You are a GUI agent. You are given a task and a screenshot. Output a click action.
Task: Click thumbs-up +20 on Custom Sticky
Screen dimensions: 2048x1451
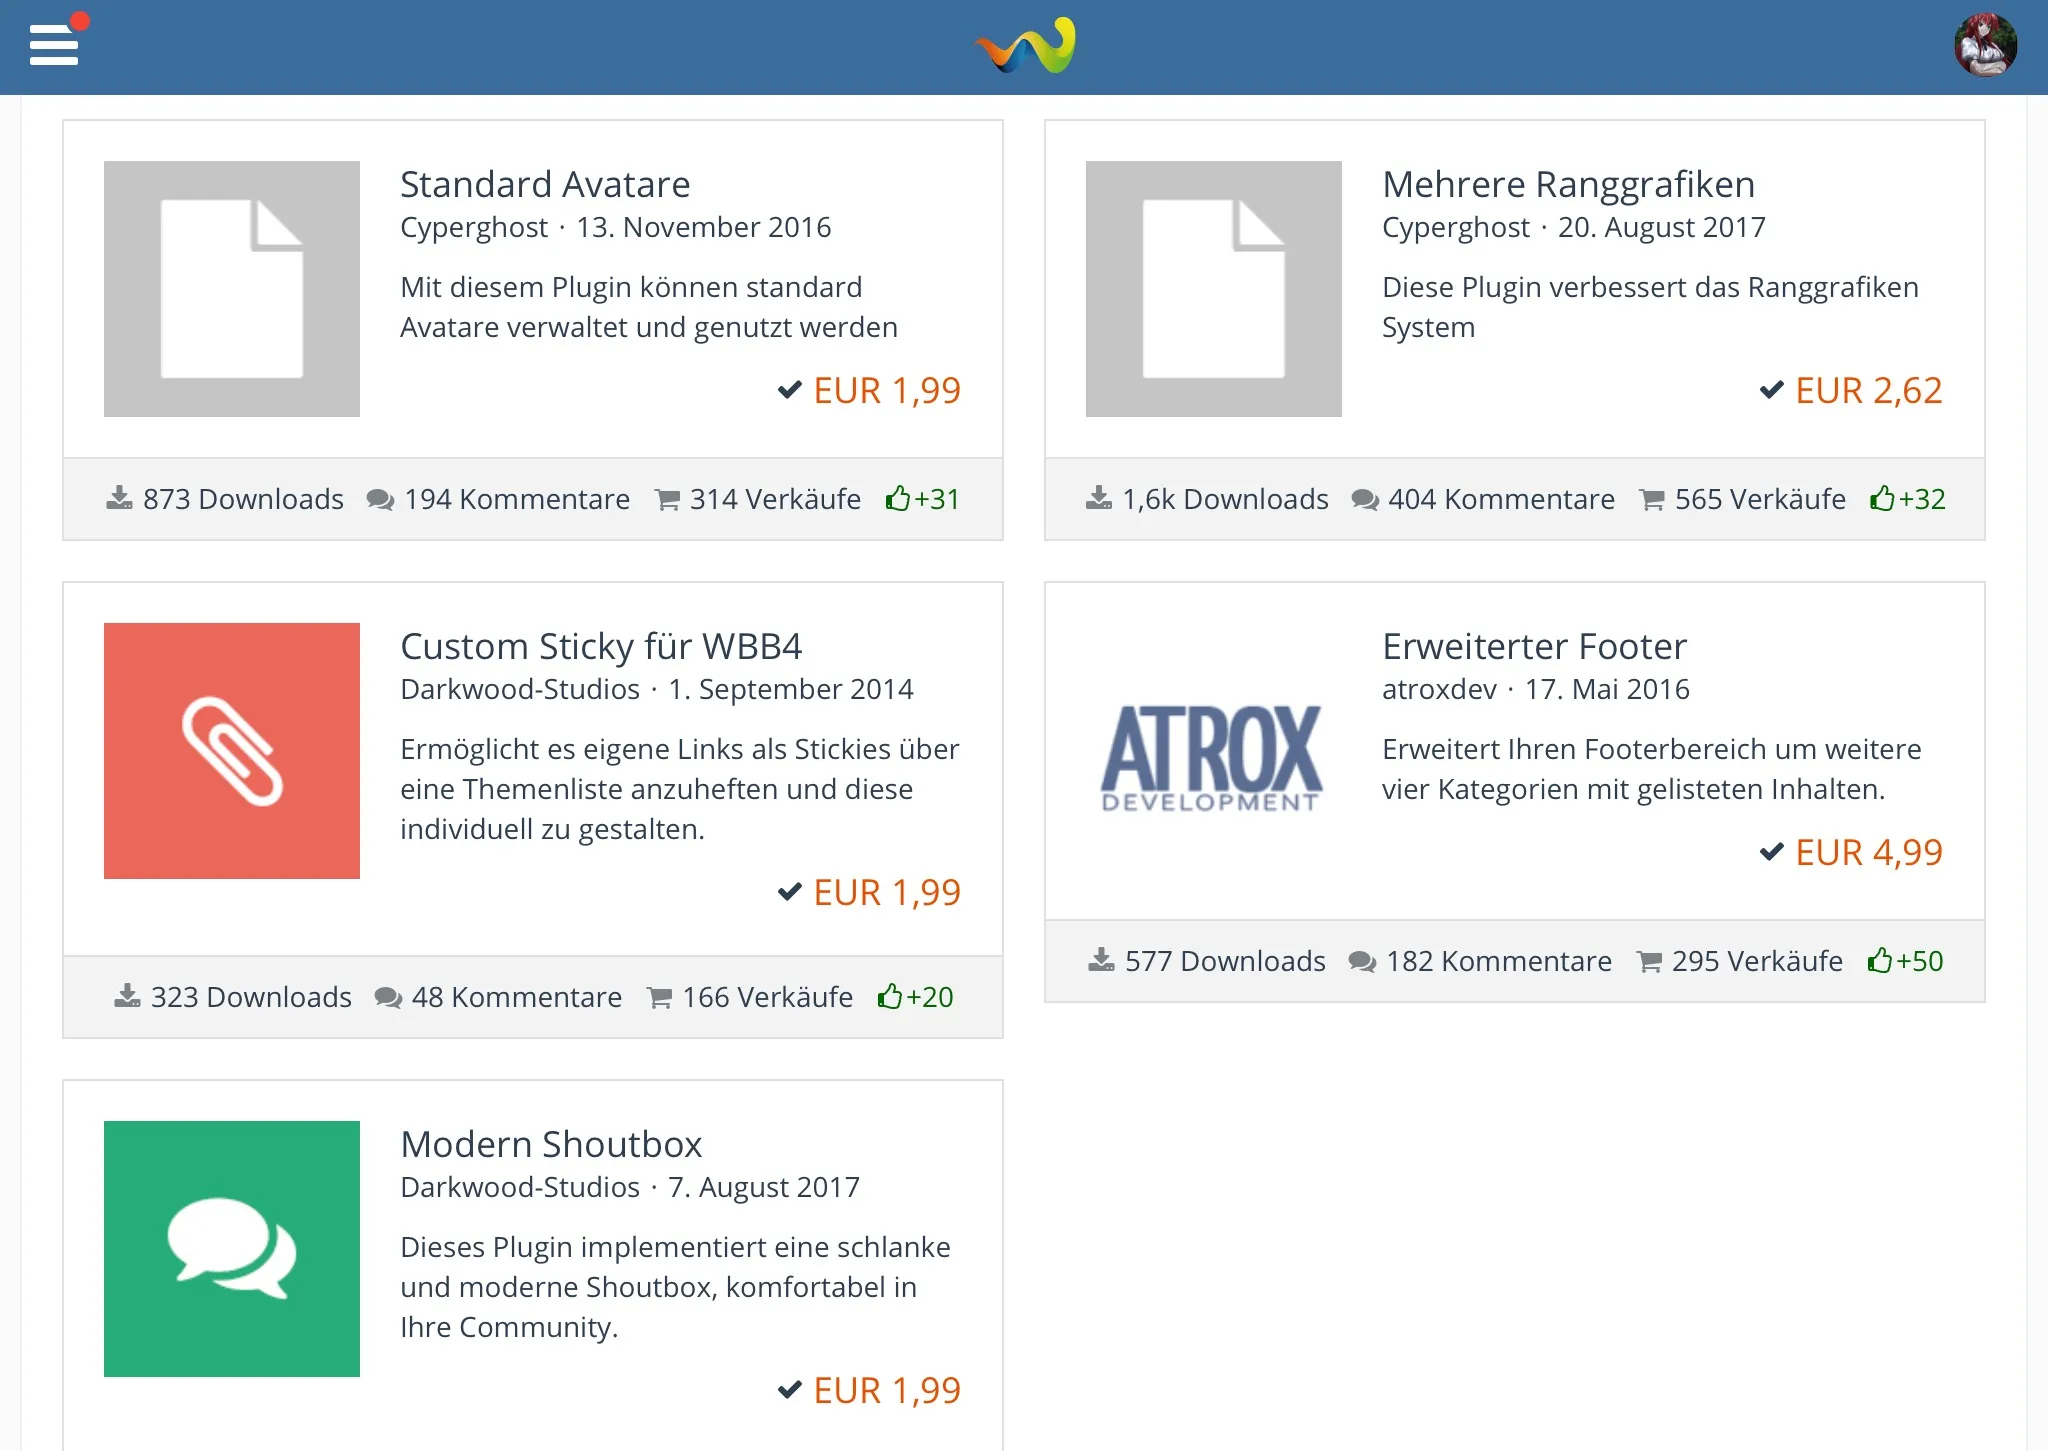pos(890,996)
